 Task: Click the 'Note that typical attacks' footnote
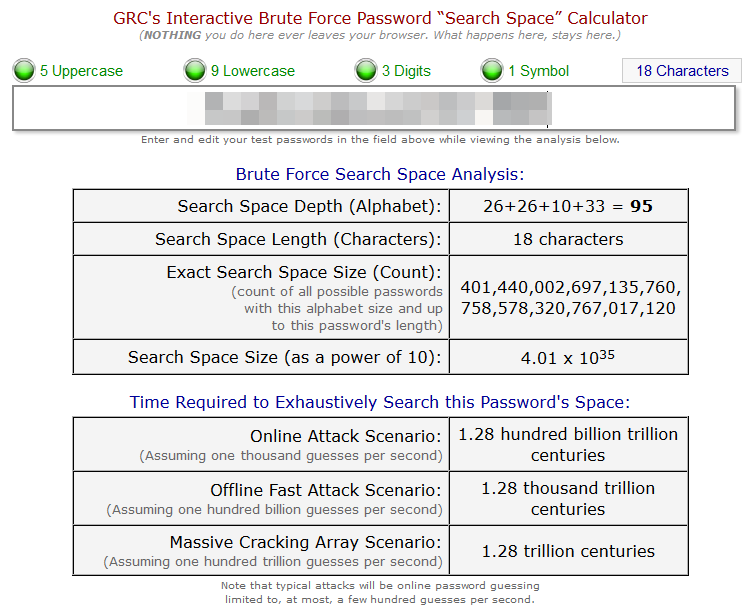380,592
